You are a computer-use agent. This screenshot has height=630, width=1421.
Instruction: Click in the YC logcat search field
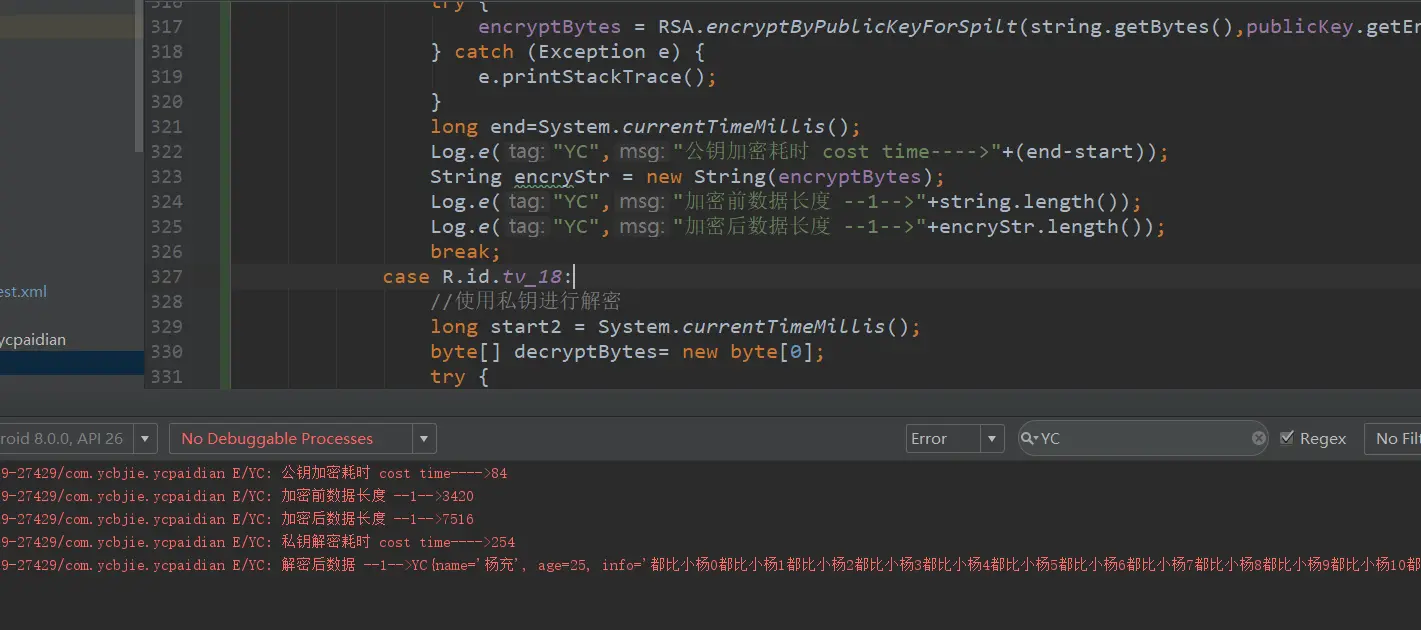point(1145,438)
